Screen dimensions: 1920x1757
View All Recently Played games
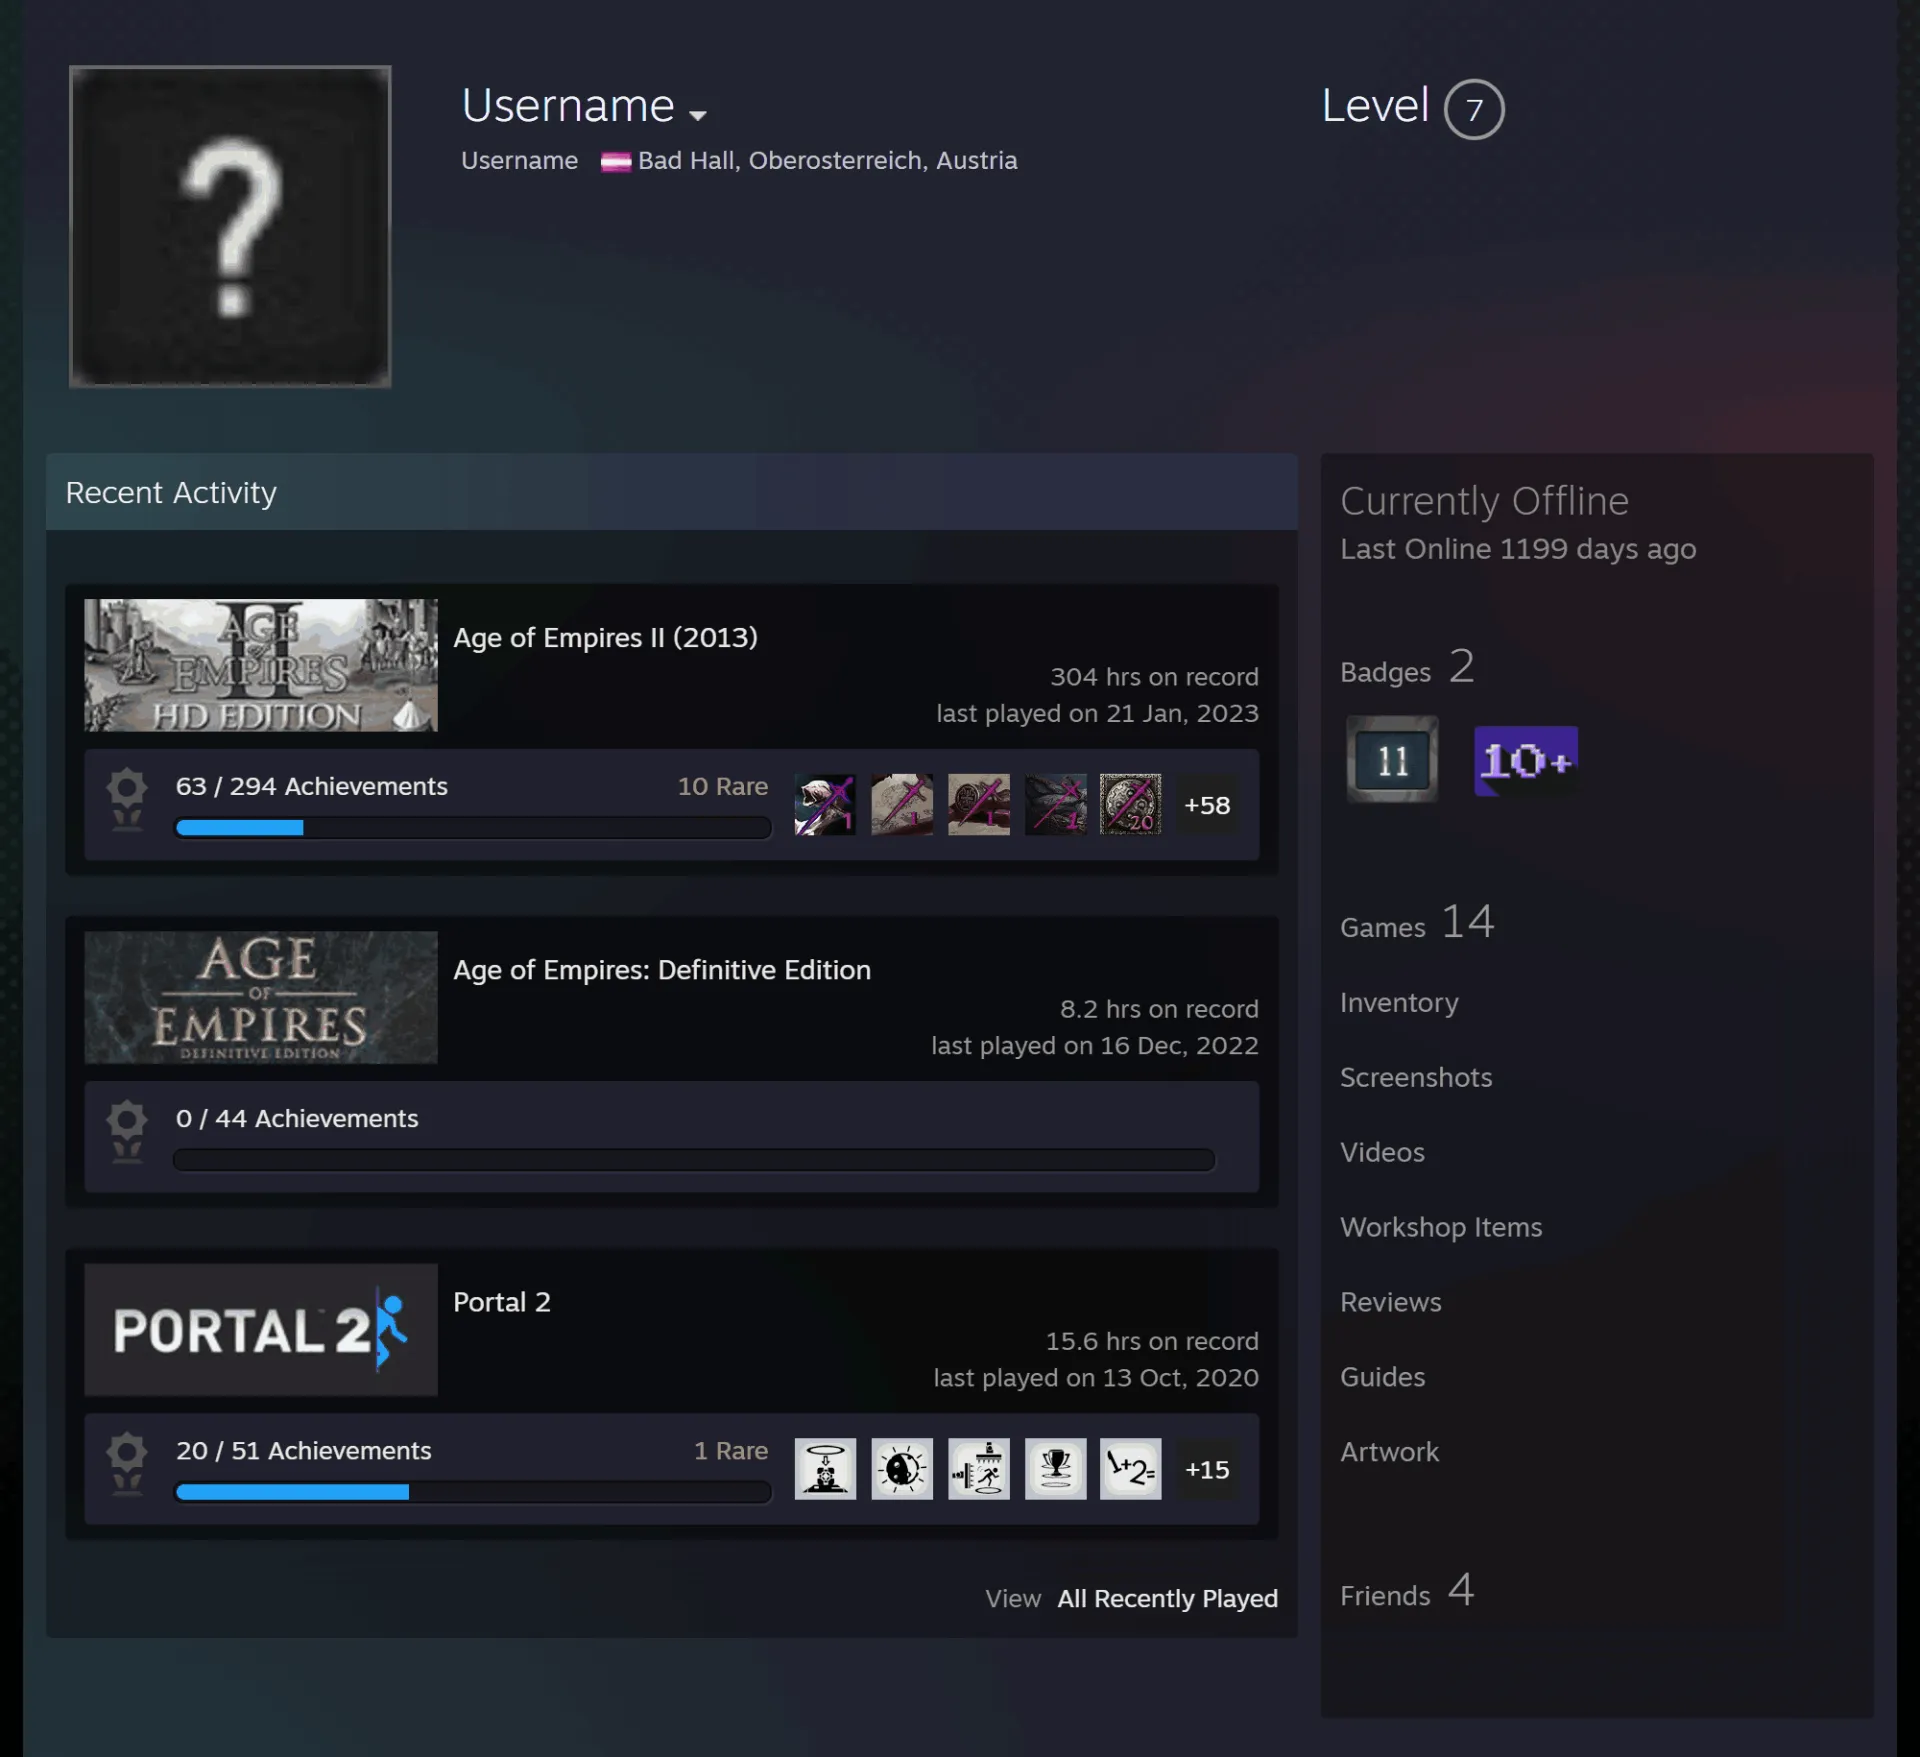point(1168,1598)
